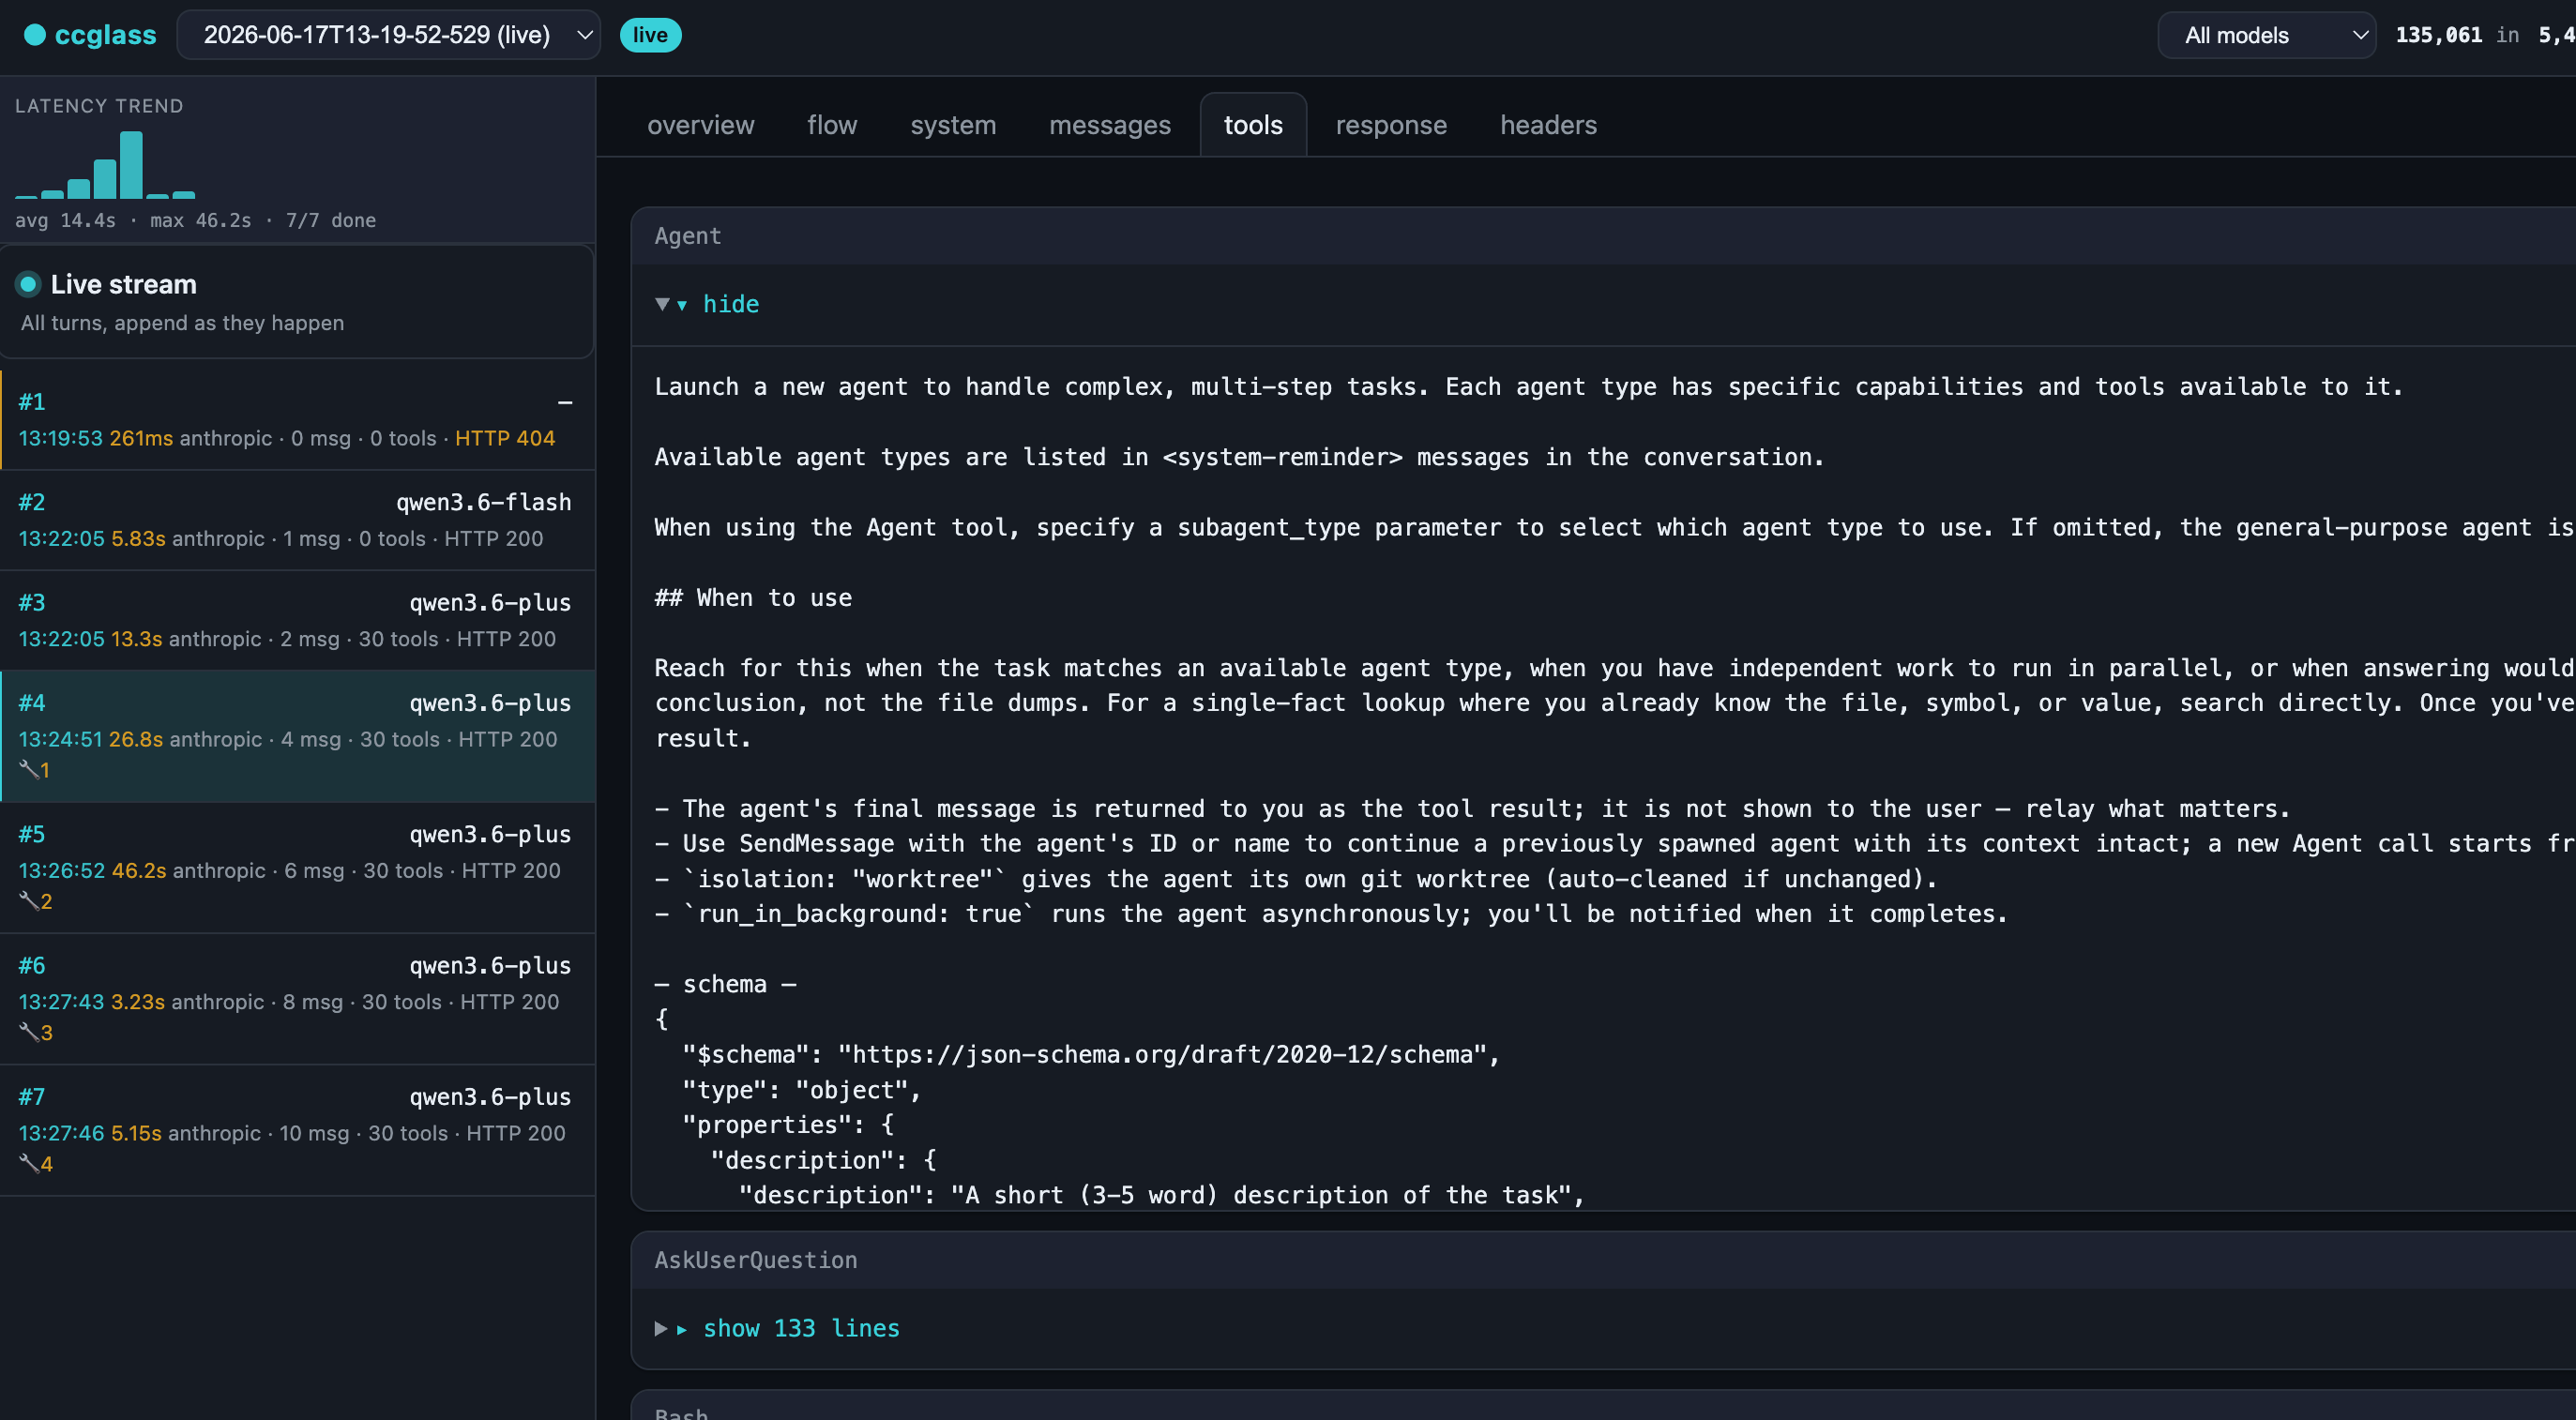
Task: Open the messages tab
Action: [x=1109, y=125]
